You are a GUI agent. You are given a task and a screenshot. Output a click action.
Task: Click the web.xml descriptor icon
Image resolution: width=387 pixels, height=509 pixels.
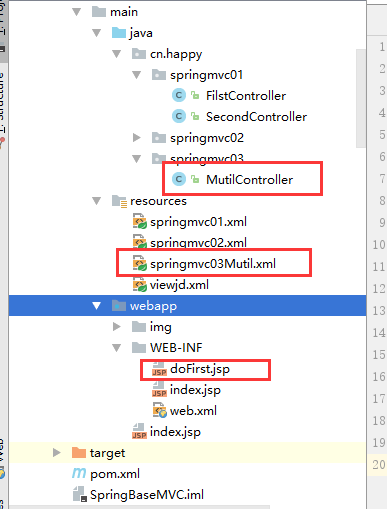[x=160, y=411]
